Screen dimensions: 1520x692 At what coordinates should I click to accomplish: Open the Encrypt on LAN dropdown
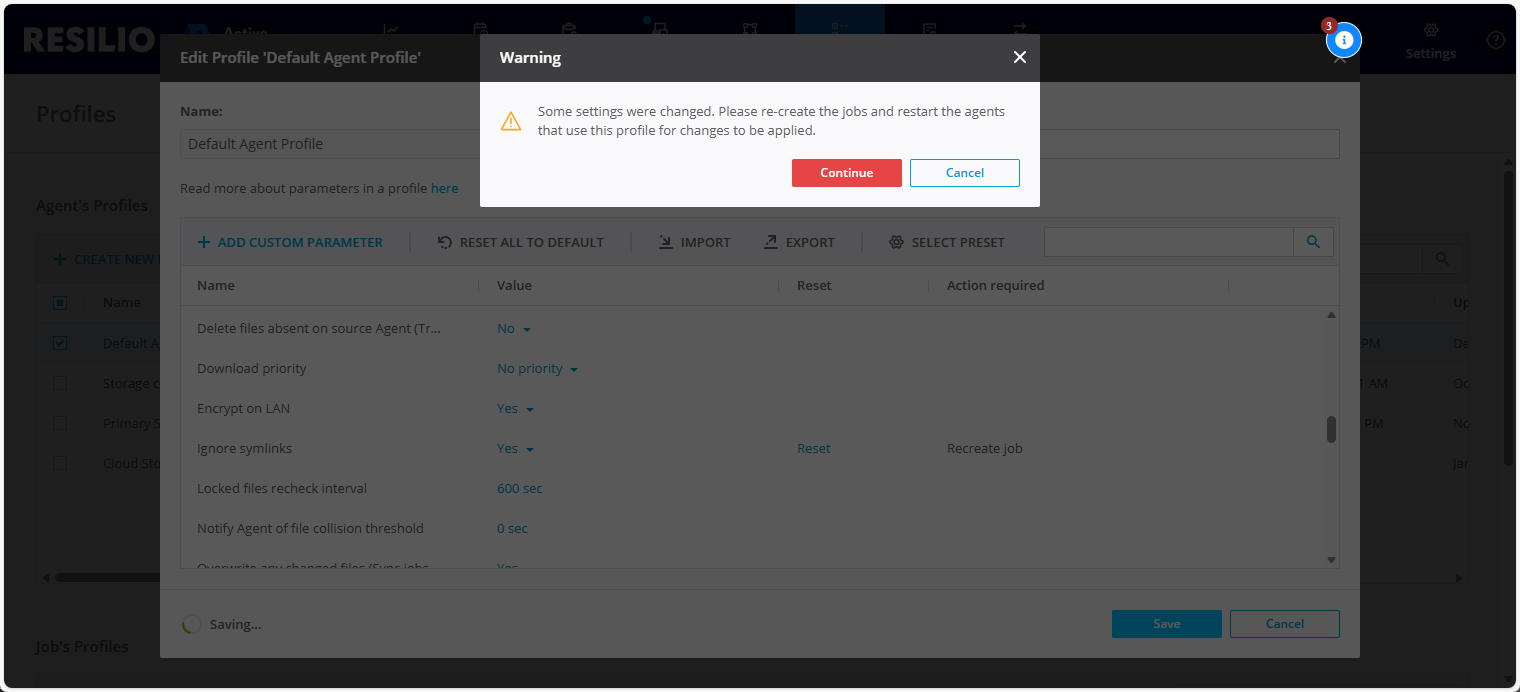pyautogui.click(x=515, y=409)
